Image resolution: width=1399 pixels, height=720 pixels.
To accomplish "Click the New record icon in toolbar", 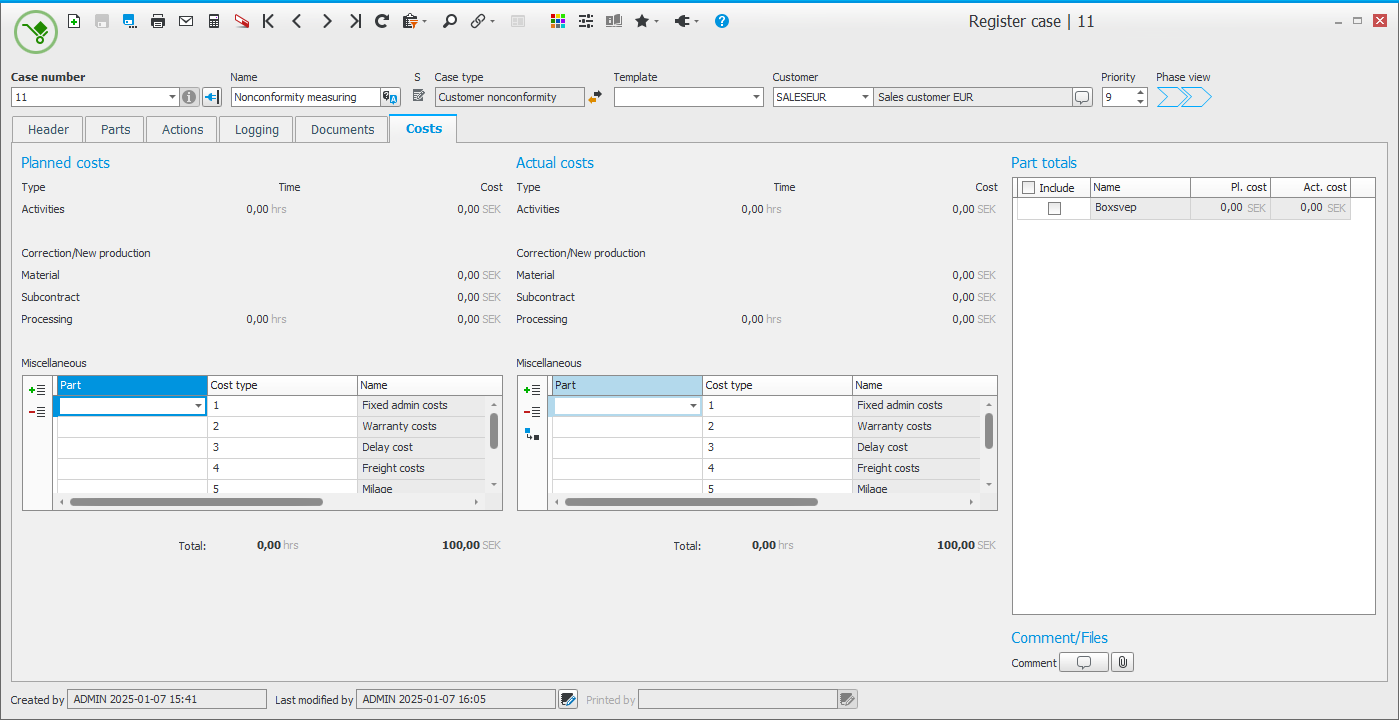I will point(74,21).
